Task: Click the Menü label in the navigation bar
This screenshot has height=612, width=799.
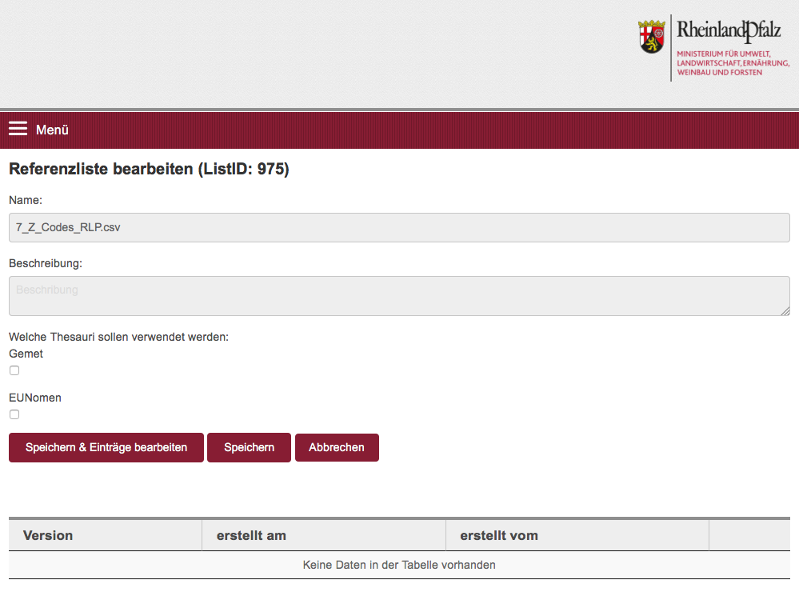Action: 52,130
